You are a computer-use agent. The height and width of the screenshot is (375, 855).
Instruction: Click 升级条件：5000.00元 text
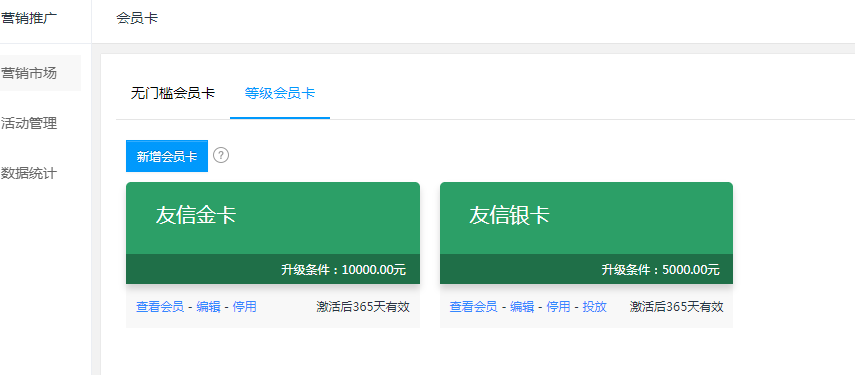coord(660,269)
